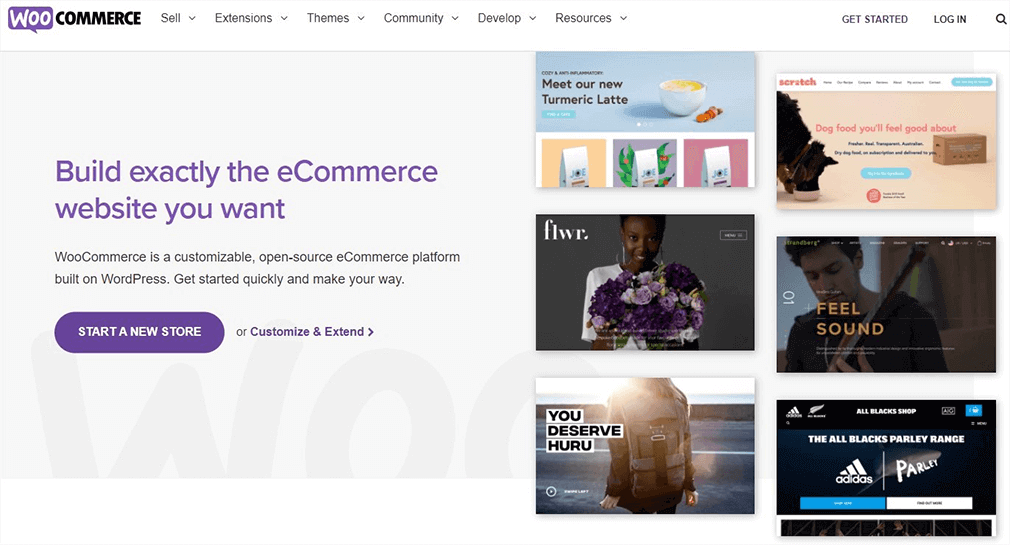Click the LOG IN link

950,19
